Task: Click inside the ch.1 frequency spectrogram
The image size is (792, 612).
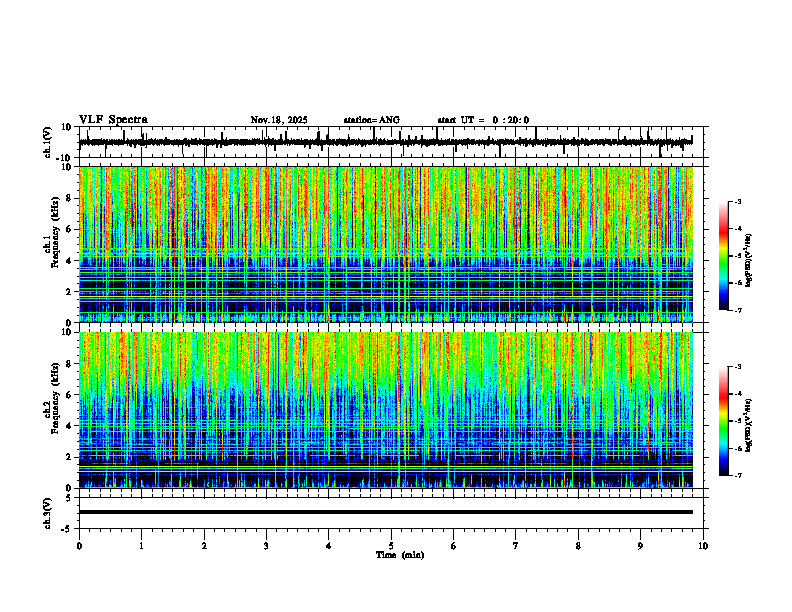Action: pos(385,244)
